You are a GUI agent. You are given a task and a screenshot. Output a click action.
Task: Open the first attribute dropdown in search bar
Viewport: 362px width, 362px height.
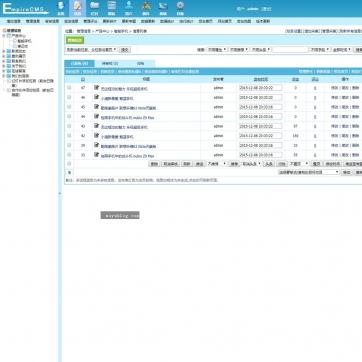click(217, 49)
